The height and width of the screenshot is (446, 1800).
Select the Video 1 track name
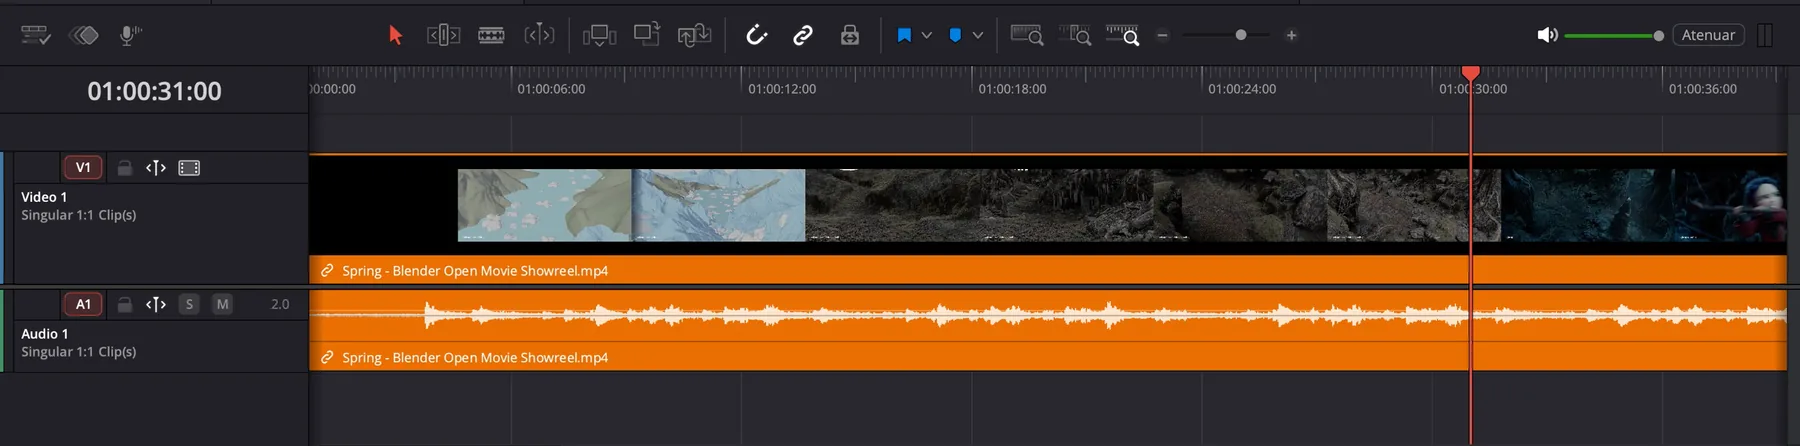pos(44,197)
